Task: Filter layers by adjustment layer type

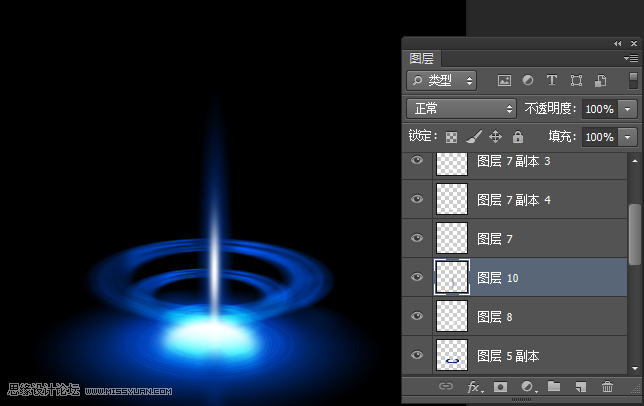Action: (x=528, y=80)
